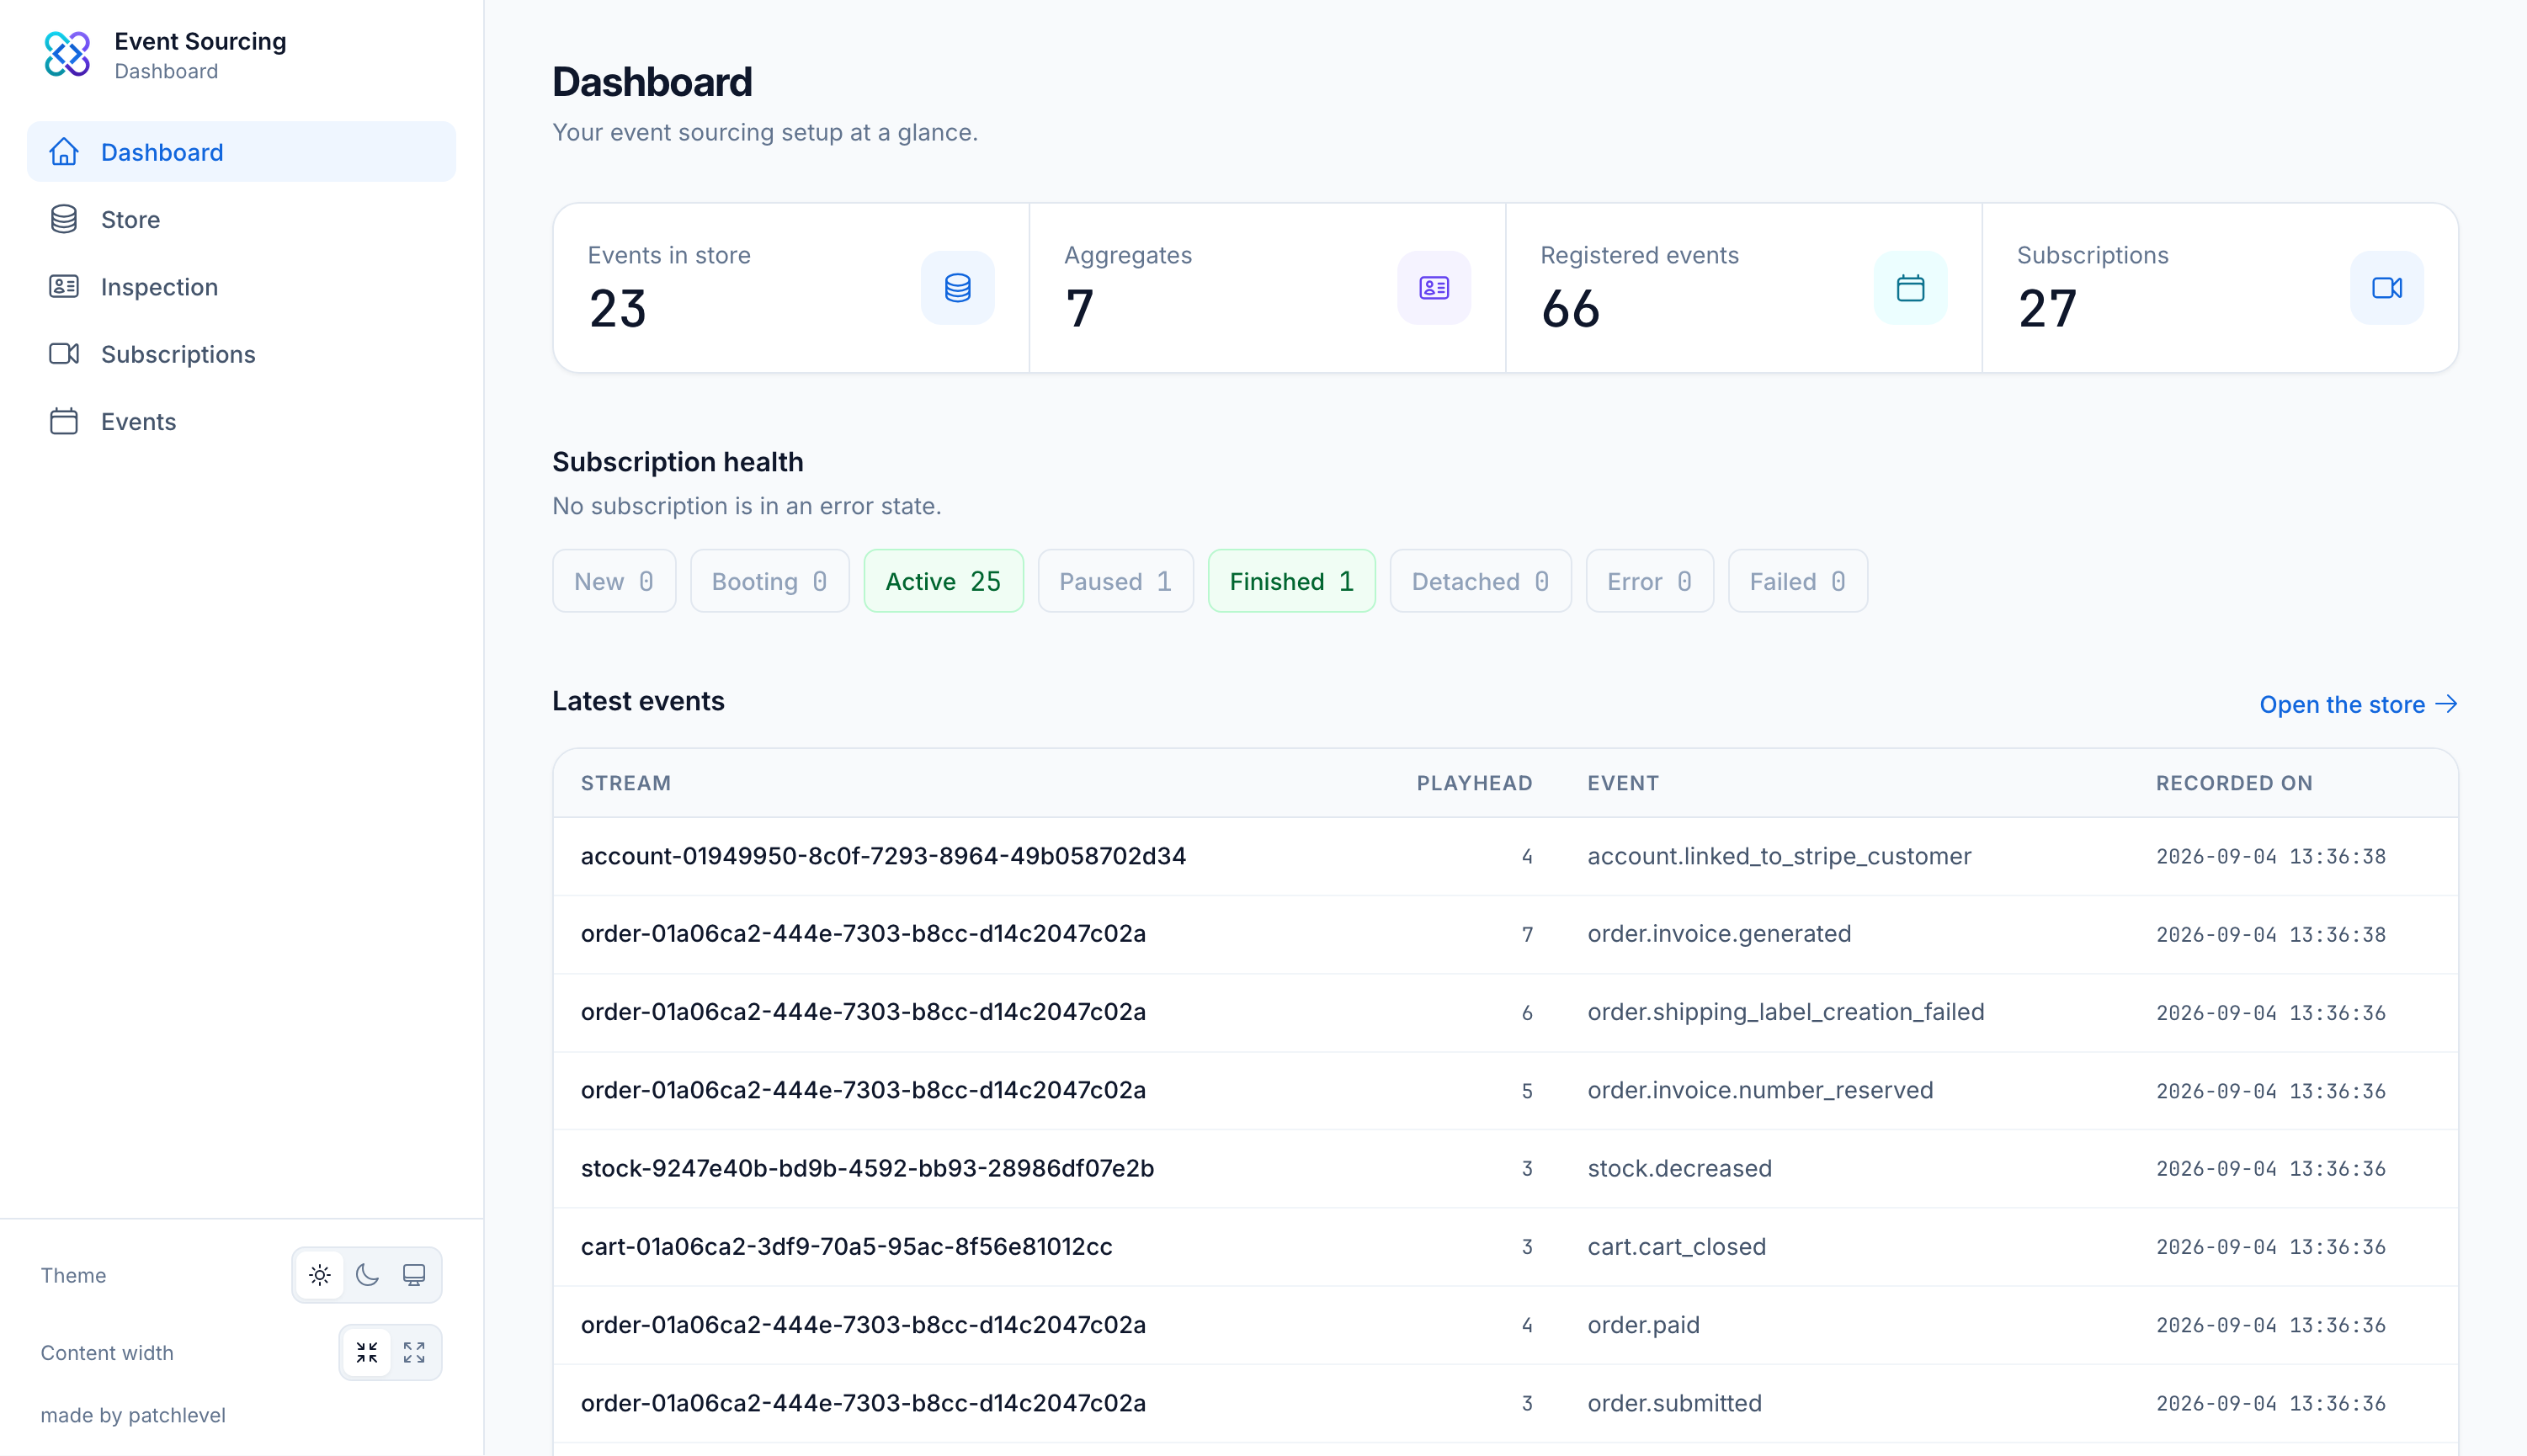Image resolution: width=2527 pixels, height=1456 pixels.
Task: Select the Detached 0 status chip
Action: (1480, 581)
